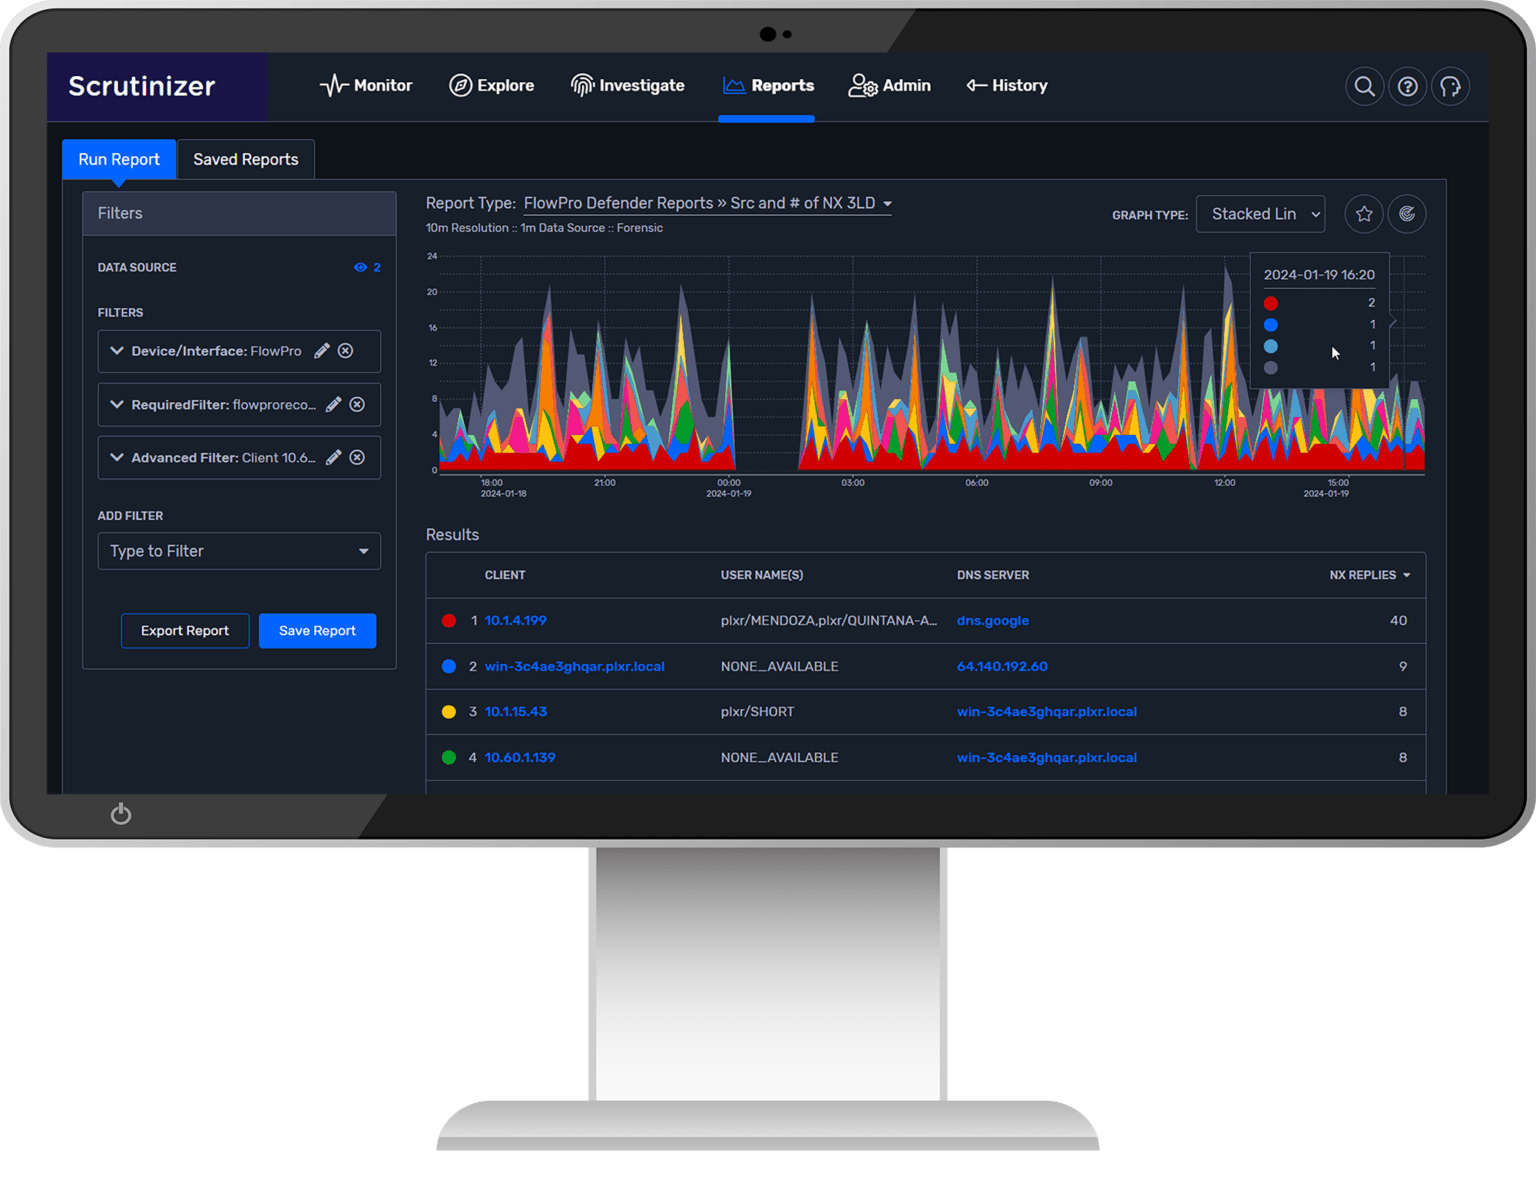This screenshot has width=1536, height=1187.
Task: Click the power icon in the bottom corner
Action: (120, 813)
